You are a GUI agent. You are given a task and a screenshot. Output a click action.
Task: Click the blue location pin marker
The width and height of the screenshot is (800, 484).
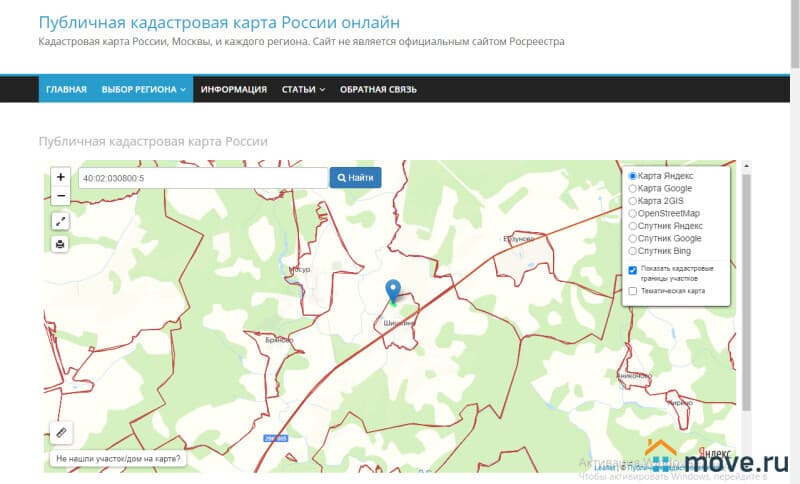tap(393, 291)
